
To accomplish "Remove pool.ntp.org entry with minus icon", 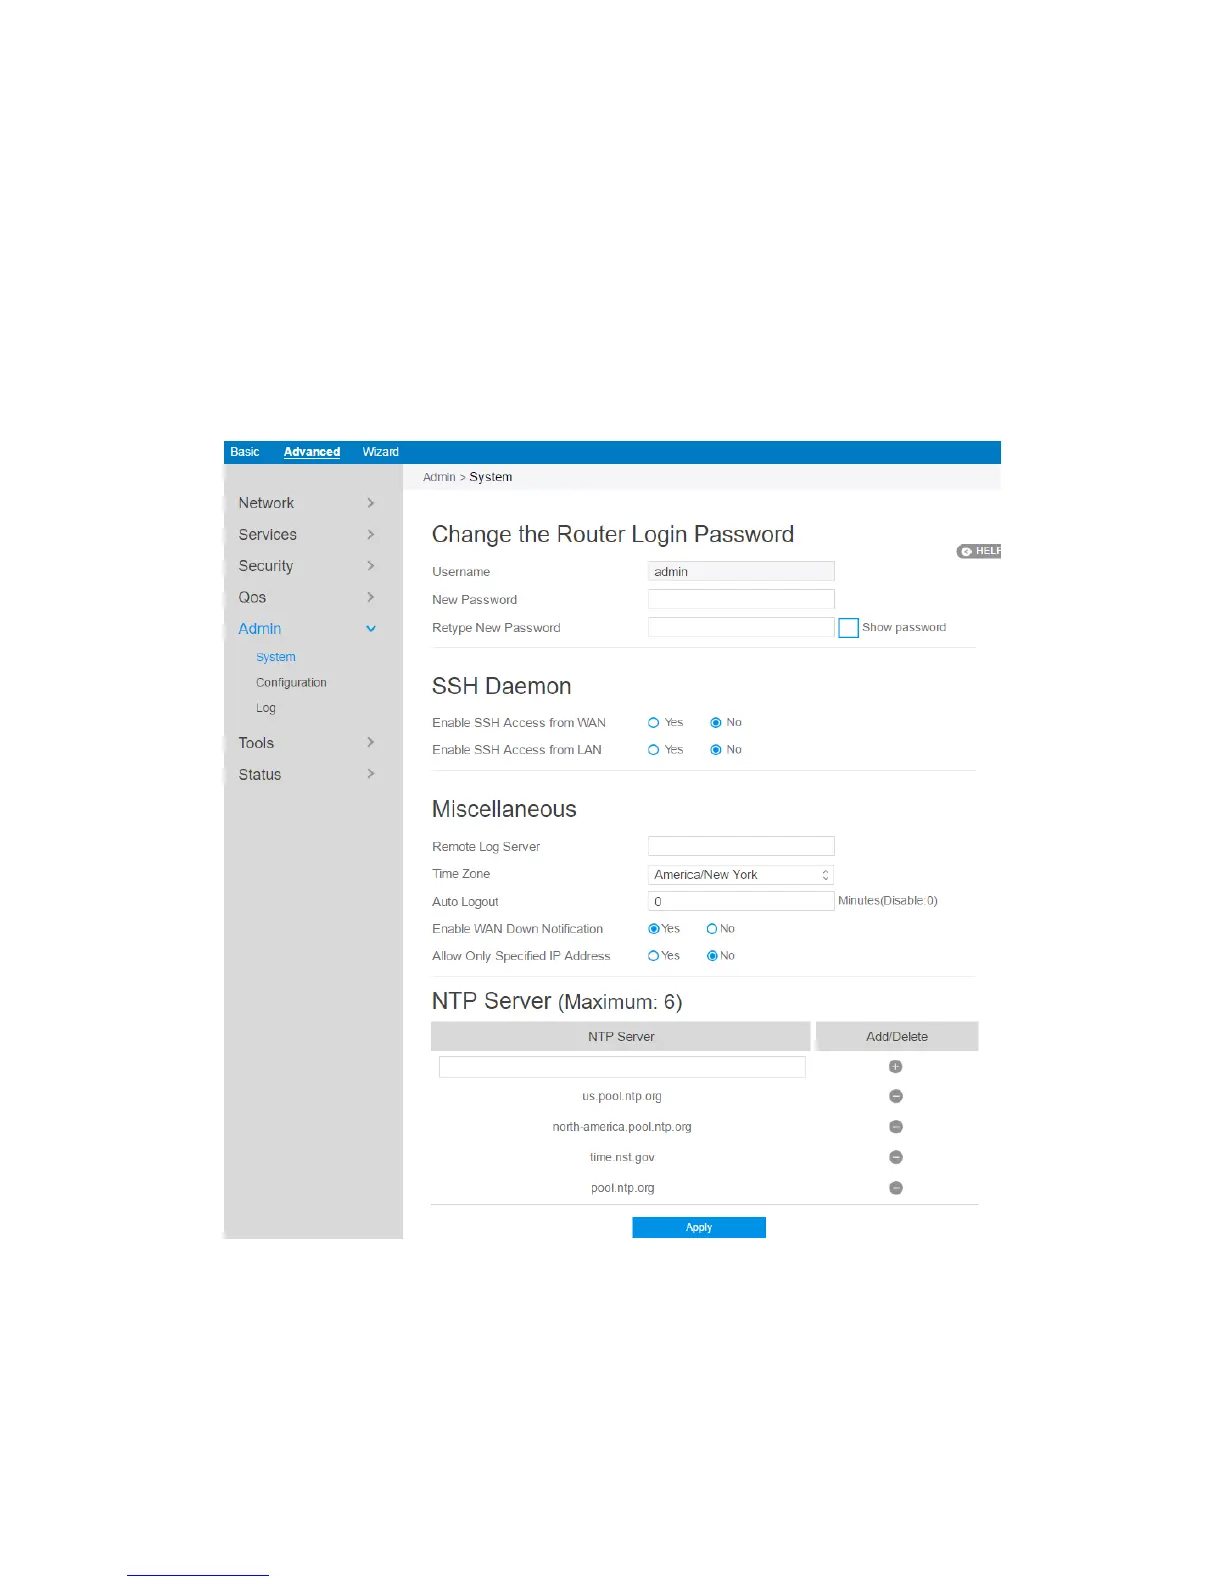I will click(x=896, y=1188).
